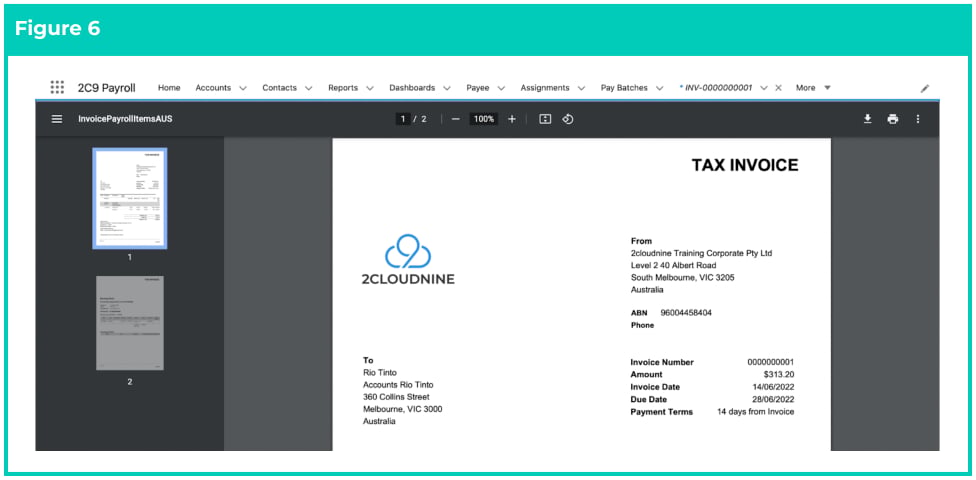
Task: Open the Pay Batches tab
Action: [624, 88]
